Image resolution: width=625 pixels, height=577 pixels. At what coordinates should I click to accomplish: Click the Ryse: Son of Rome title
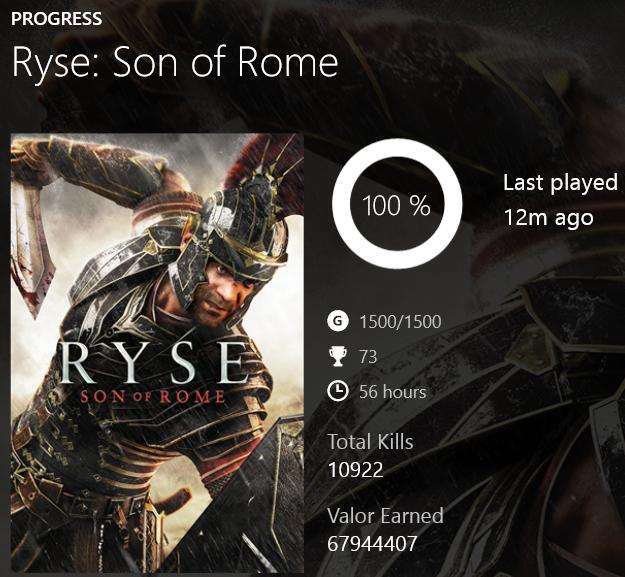click(175, 63)
